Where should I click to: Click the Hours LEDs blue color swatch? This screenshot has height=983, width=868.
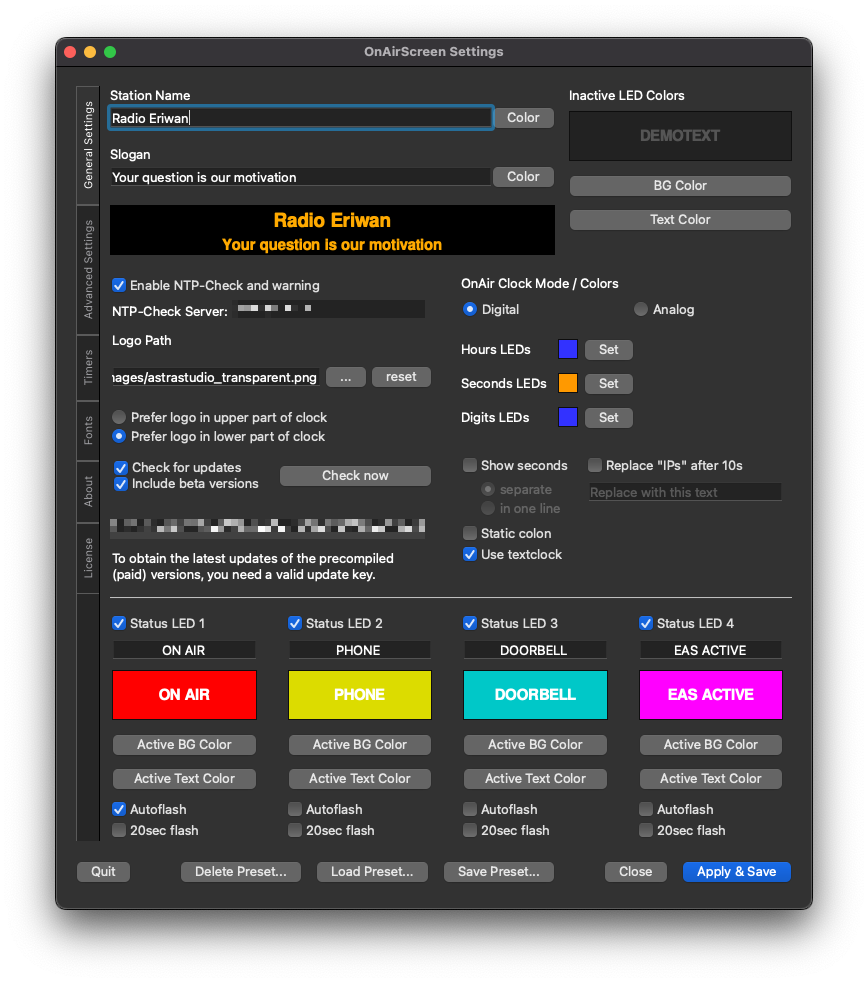pos(568,350)
